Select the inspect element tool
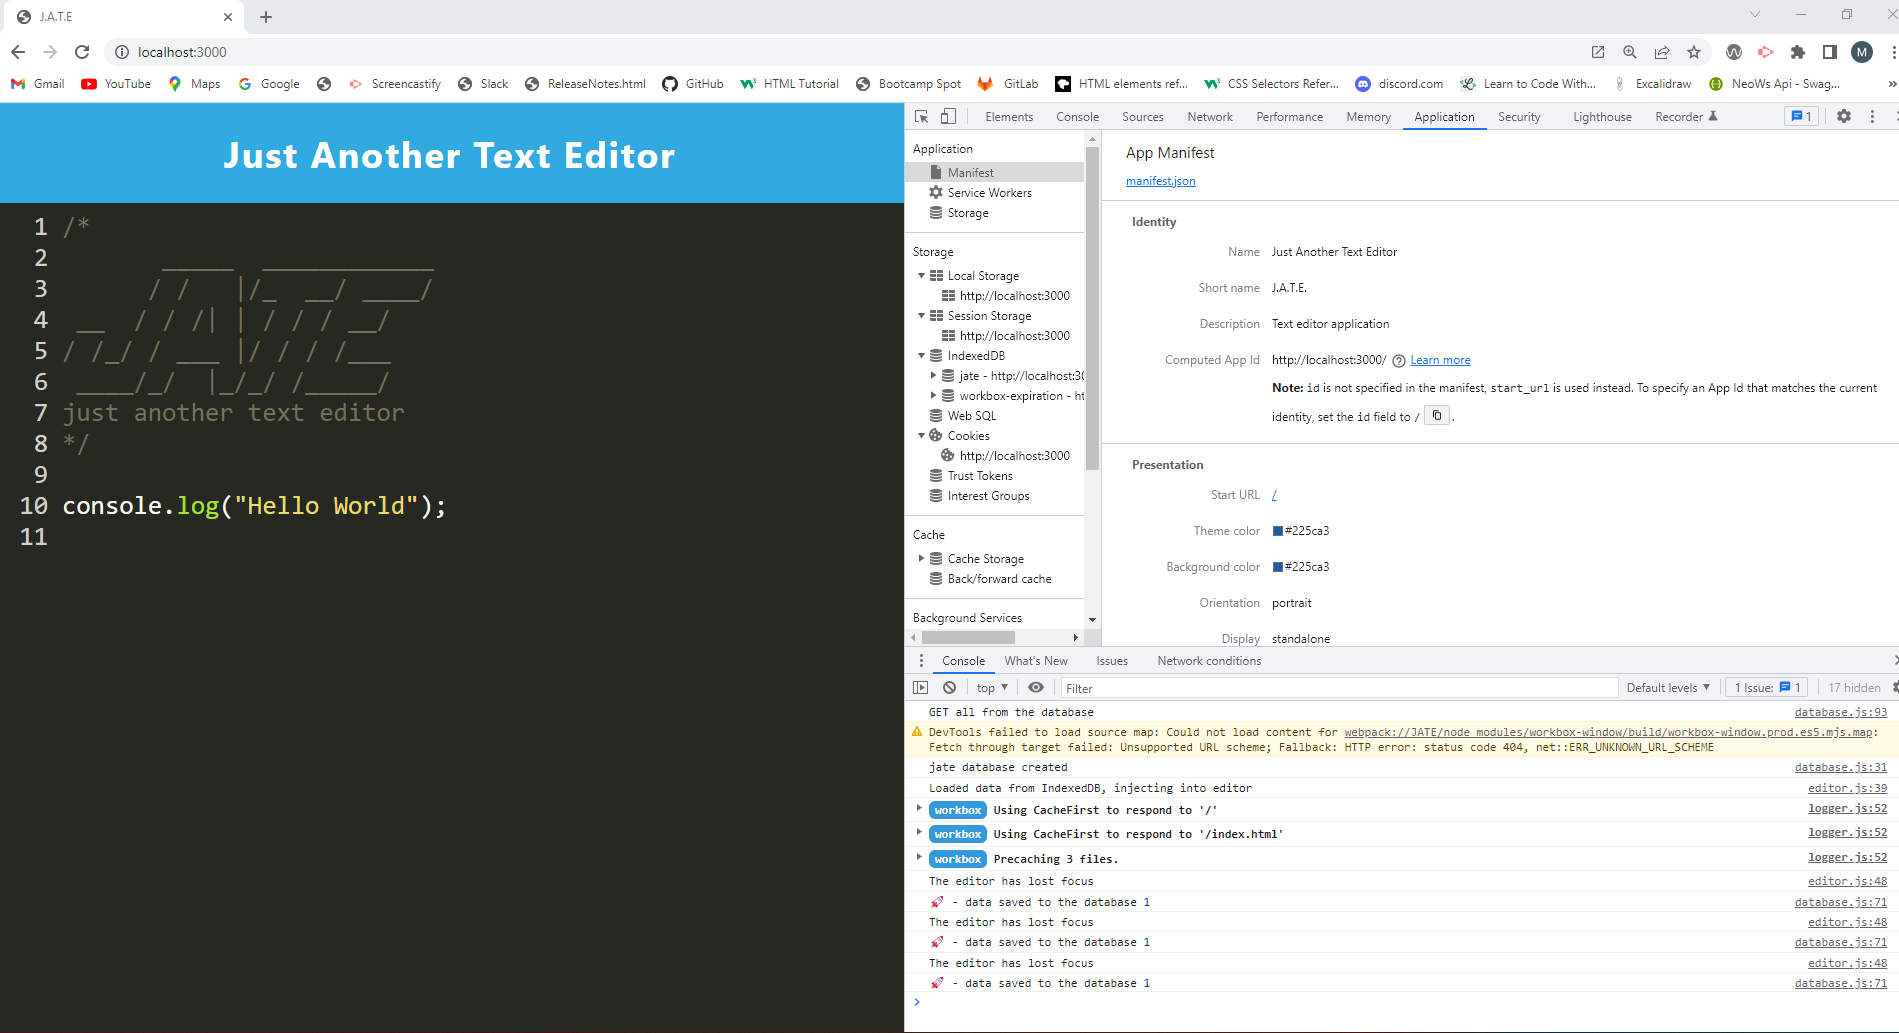 coord(919,116)
